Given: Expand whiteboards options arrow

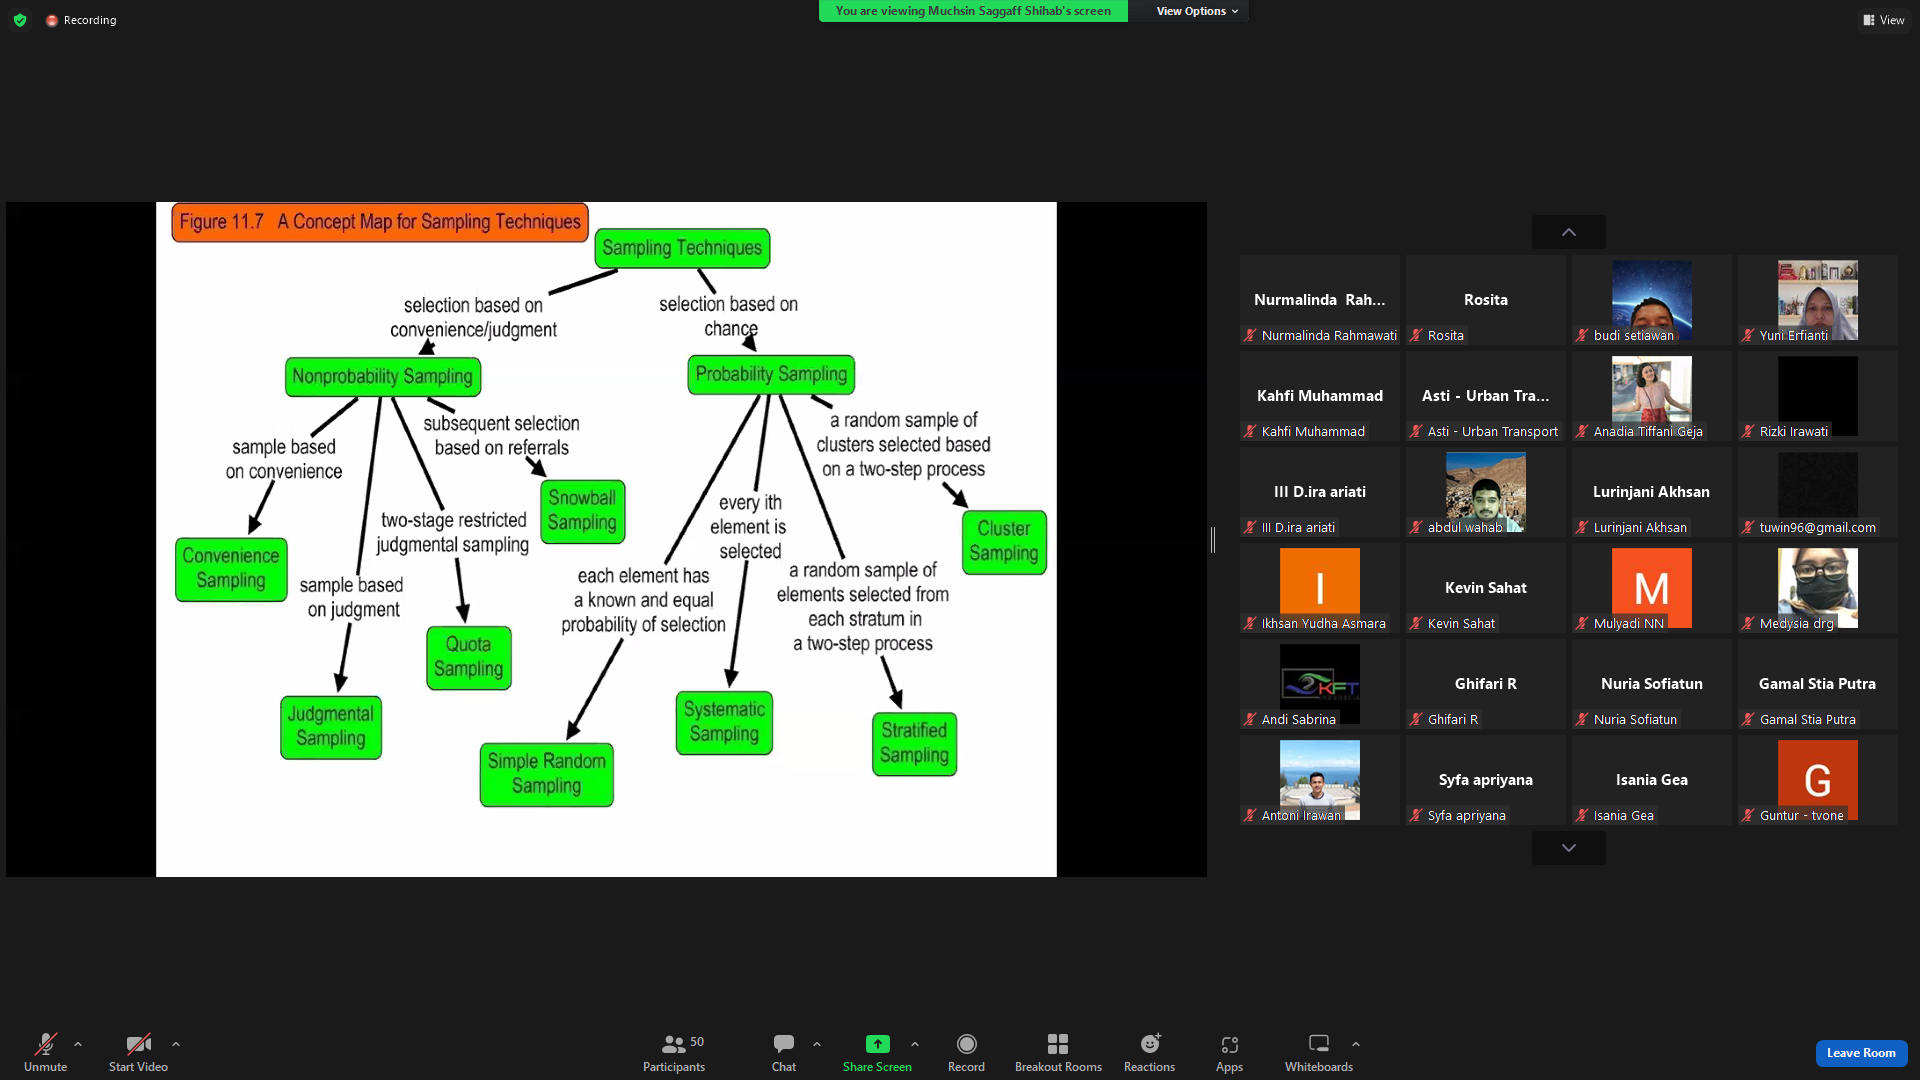Looking at the screenshot, I should pos(1356,1044).
